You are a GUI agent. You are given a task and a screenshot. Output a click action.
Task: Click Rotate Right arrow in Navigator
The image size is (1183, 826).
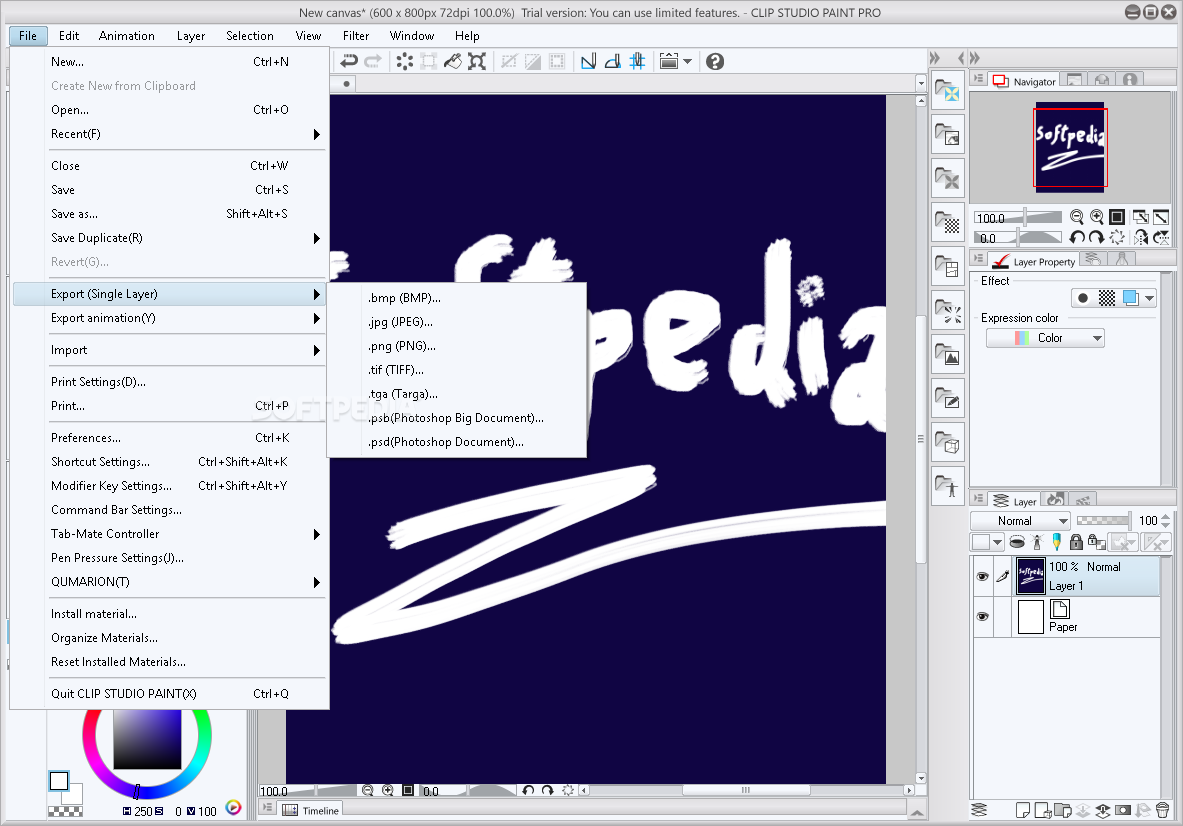coord(1096,238)
